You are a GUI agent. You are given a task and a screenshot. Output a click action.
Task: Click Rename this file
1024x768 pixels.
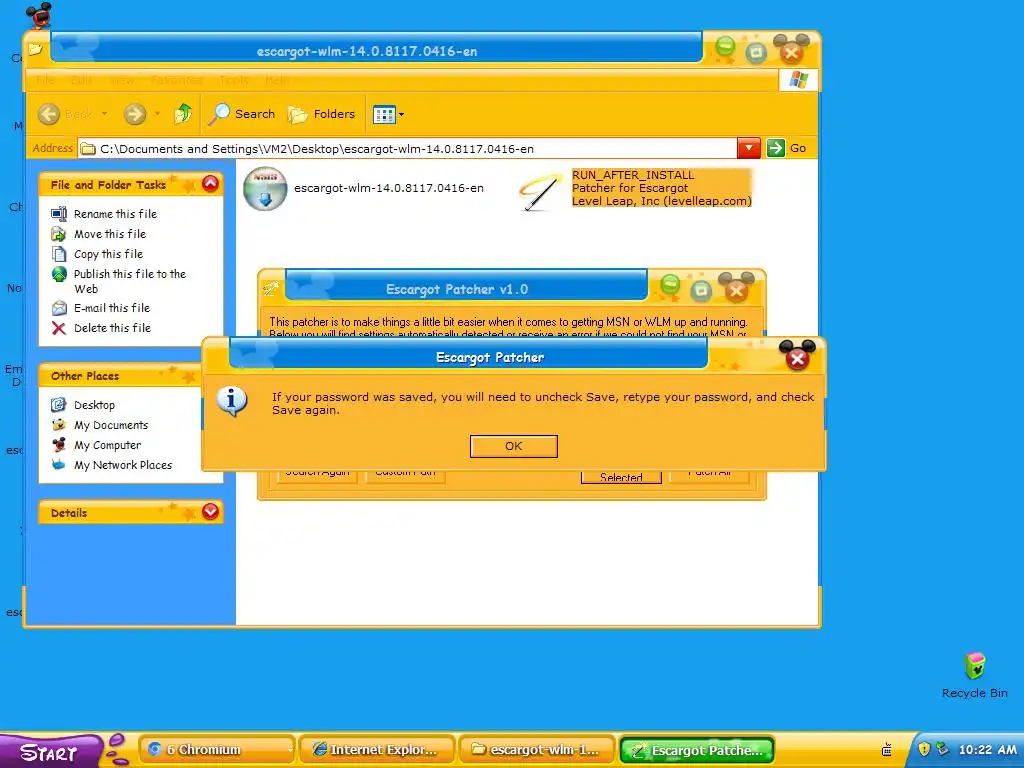tap(115, 214)
